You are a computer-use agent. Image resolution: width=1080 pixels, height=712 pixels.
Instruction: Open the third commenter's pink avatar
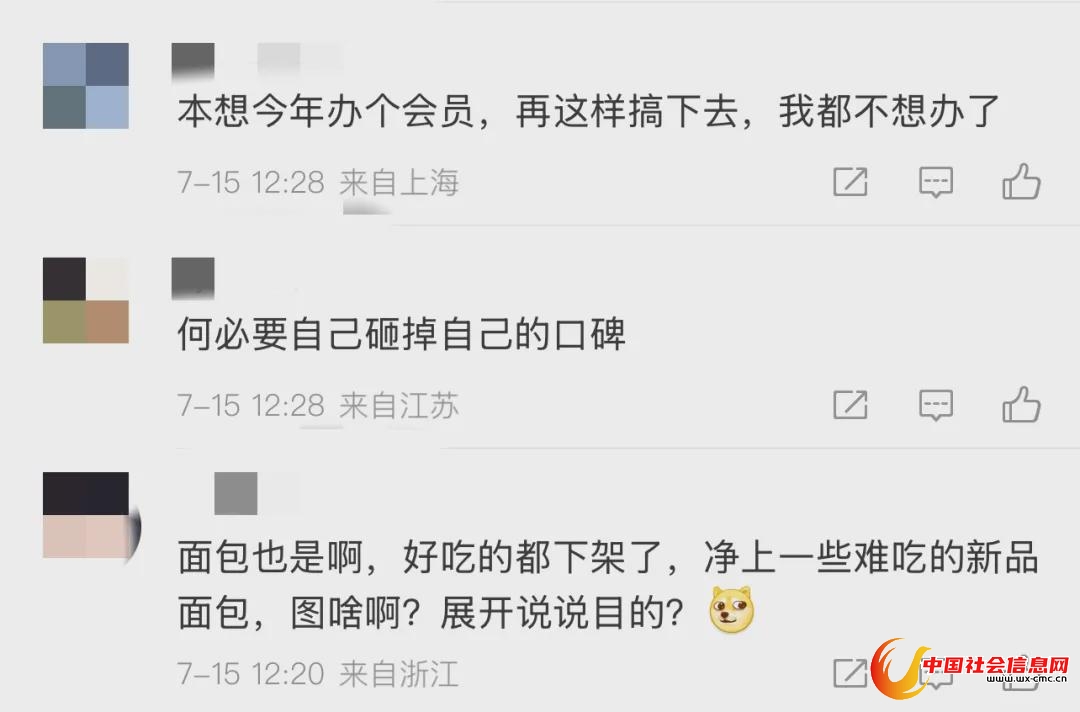(x=85, y=515)
